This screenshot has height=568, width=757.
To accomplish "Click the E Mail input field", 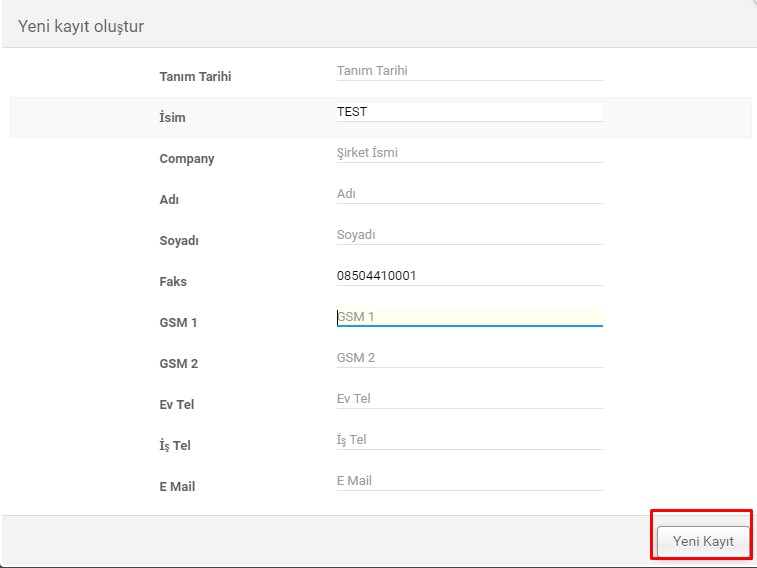I will [x=469, y=481].
